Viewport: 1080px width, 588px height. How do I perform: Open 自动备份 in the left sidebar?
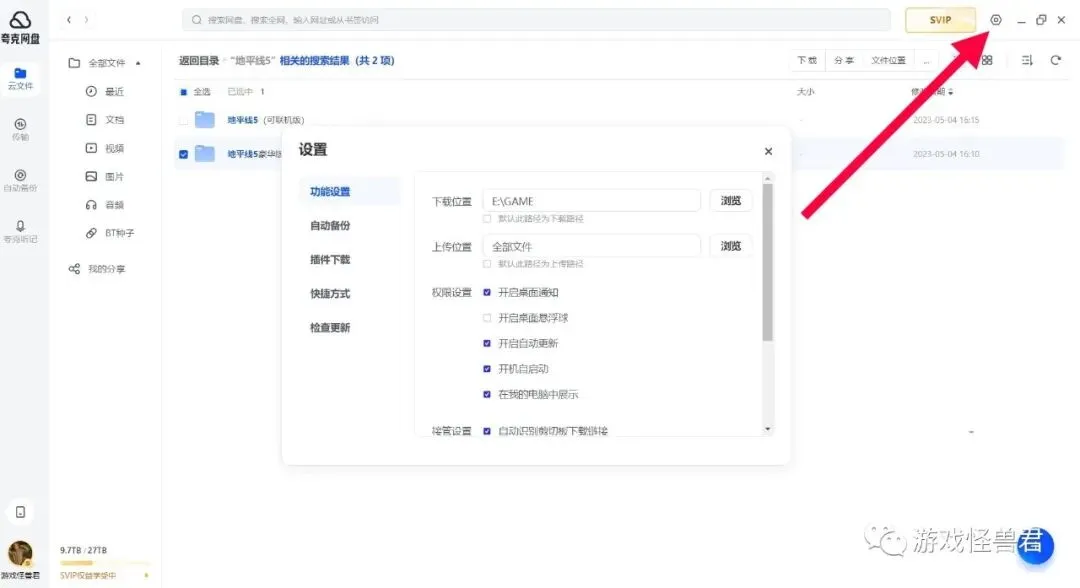point(20,180)
